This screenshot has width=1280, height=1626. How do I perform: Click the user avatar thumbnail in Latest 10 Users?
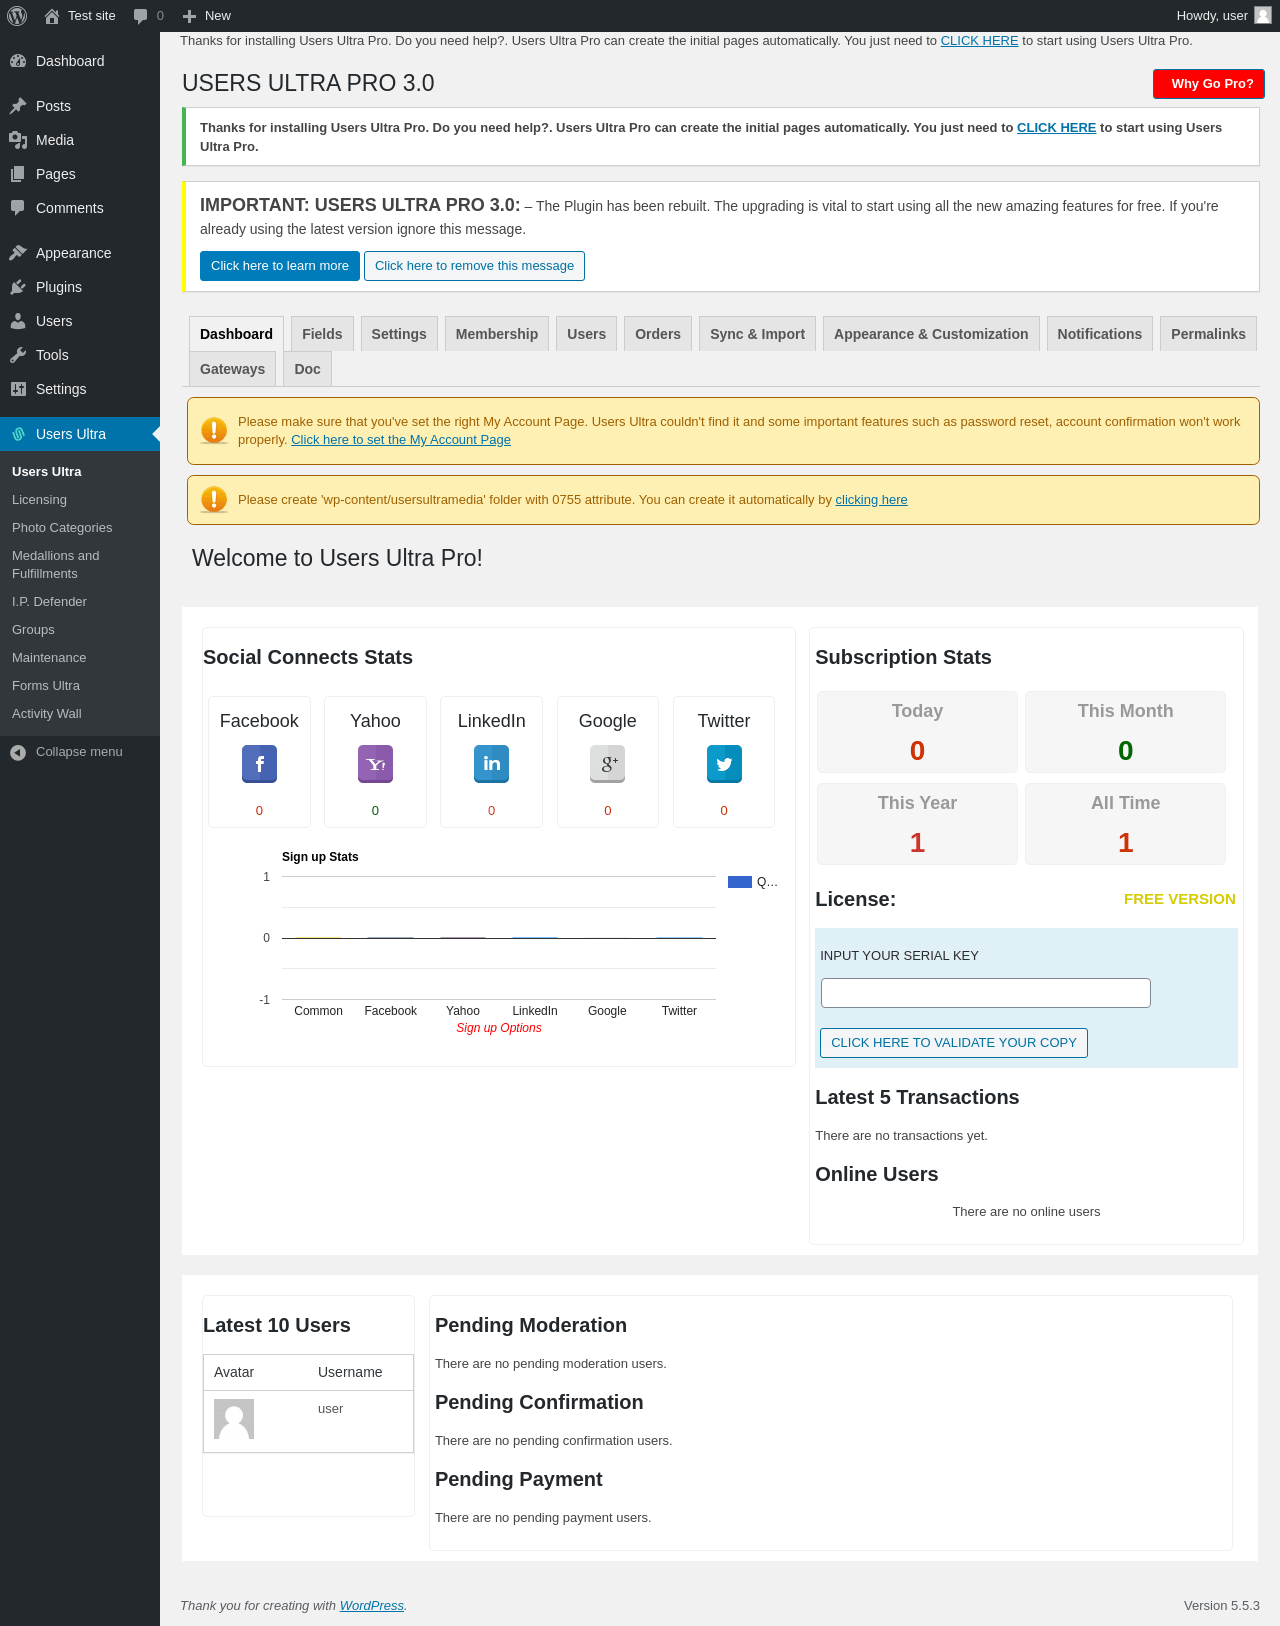234,1419
